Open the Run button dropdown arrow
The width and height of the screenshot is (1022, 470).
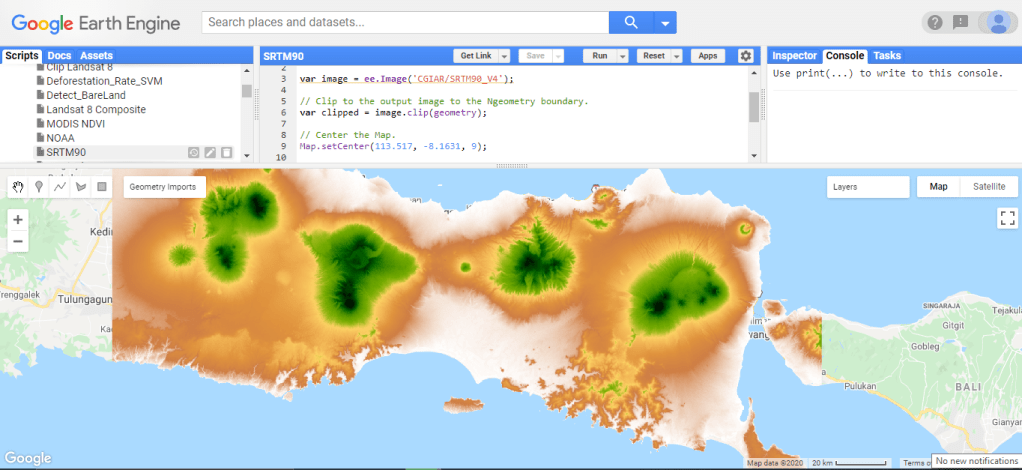[x=622, y=57]
